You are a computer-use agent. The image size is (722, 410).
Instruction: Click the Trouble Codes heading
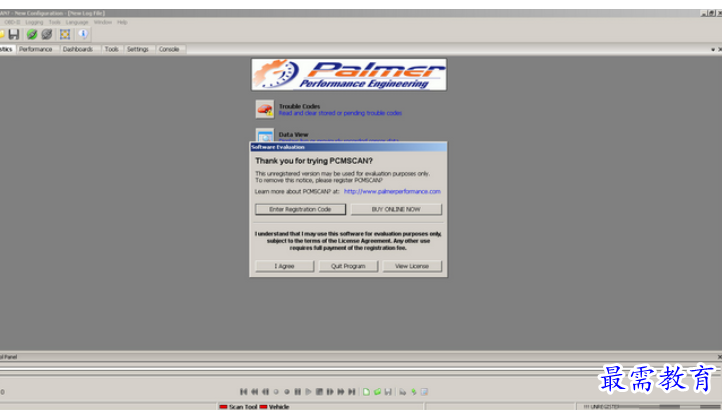tap(299, 106)
